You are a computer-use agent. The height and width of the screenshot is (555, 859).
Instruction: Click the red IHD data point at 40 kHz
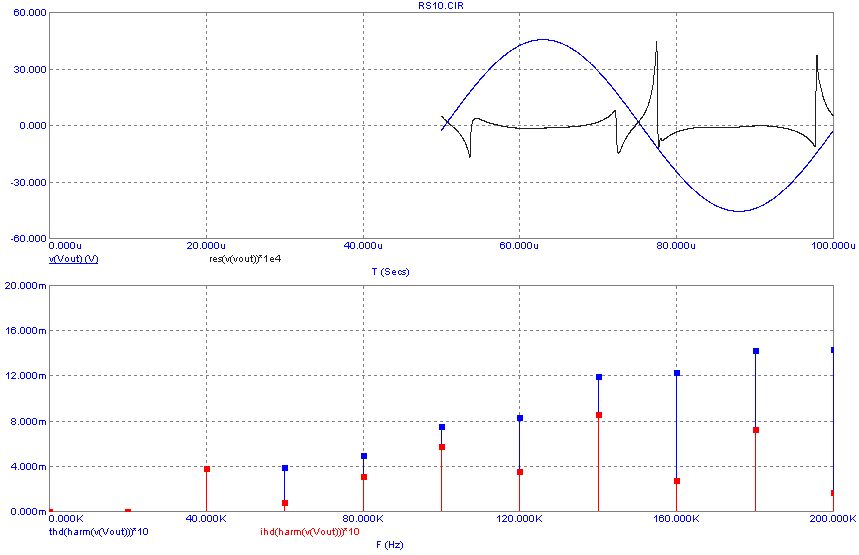coord(207,469)
